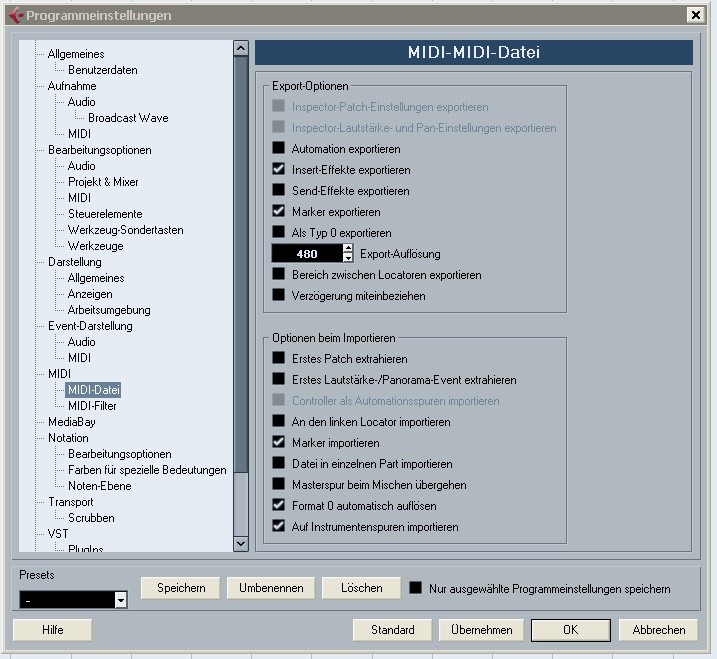Viewport: 717px width, 659px height.
Task: Click the settings tree scrollbar thumb
Action: (241, 264)
